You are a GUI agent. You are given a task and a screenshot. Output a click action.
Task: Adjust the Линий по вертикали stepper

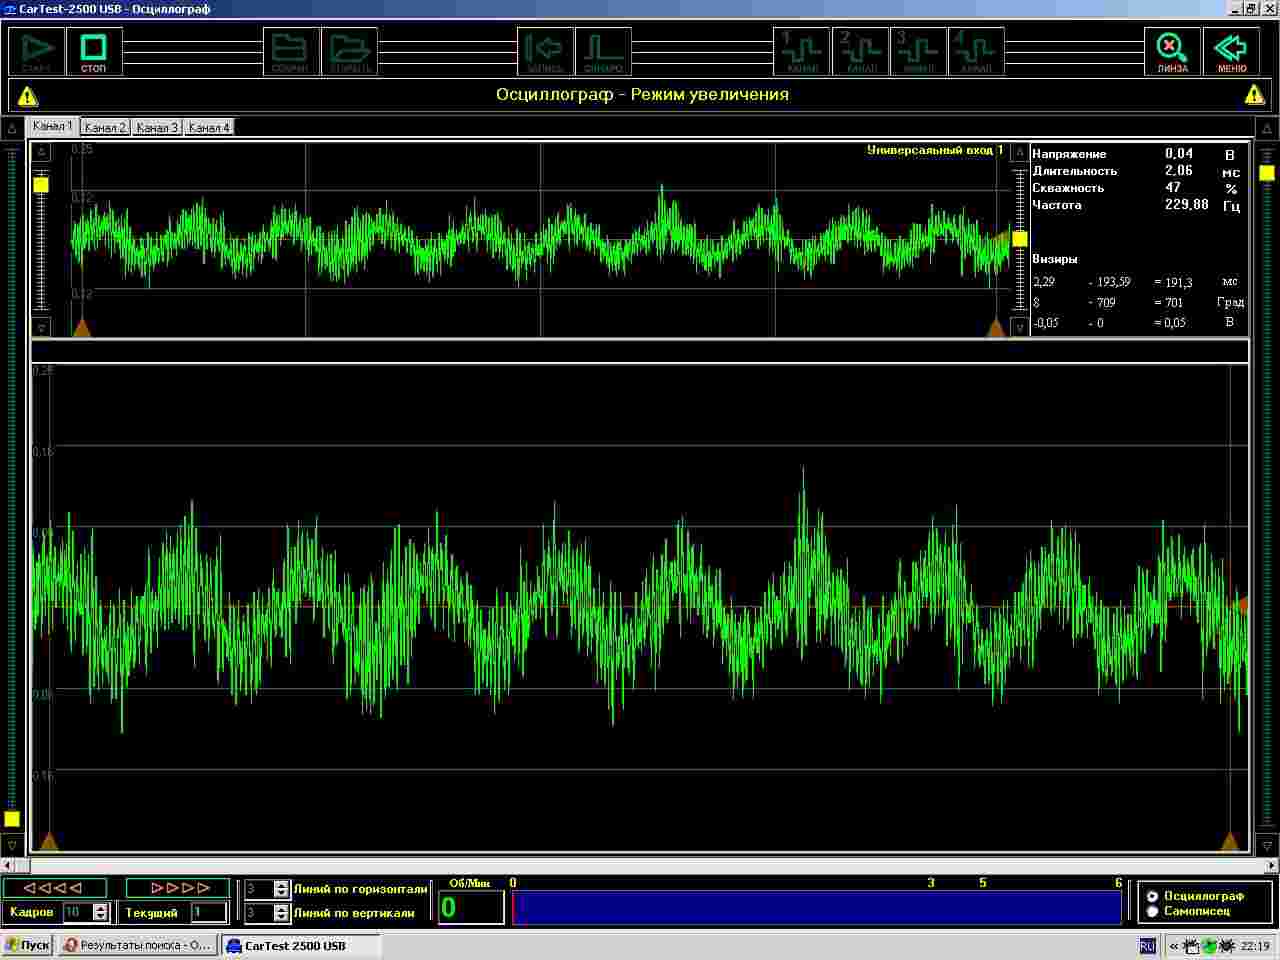(281, 913)
